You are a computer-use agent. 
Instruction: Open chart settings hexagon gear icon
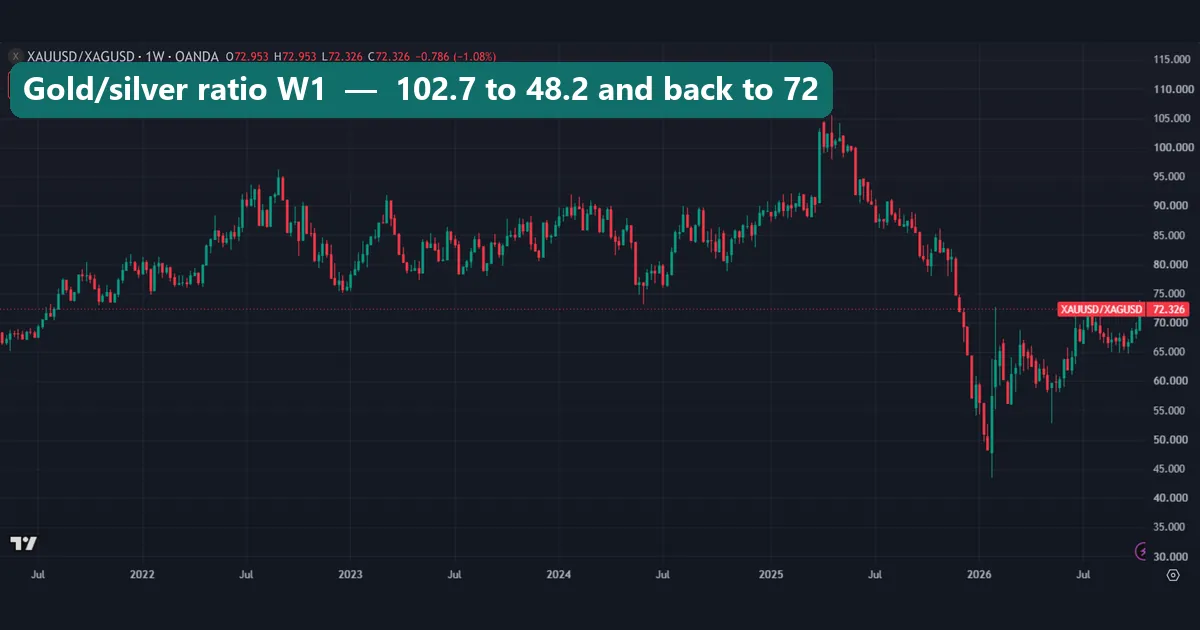click(x=1173, y=575)
